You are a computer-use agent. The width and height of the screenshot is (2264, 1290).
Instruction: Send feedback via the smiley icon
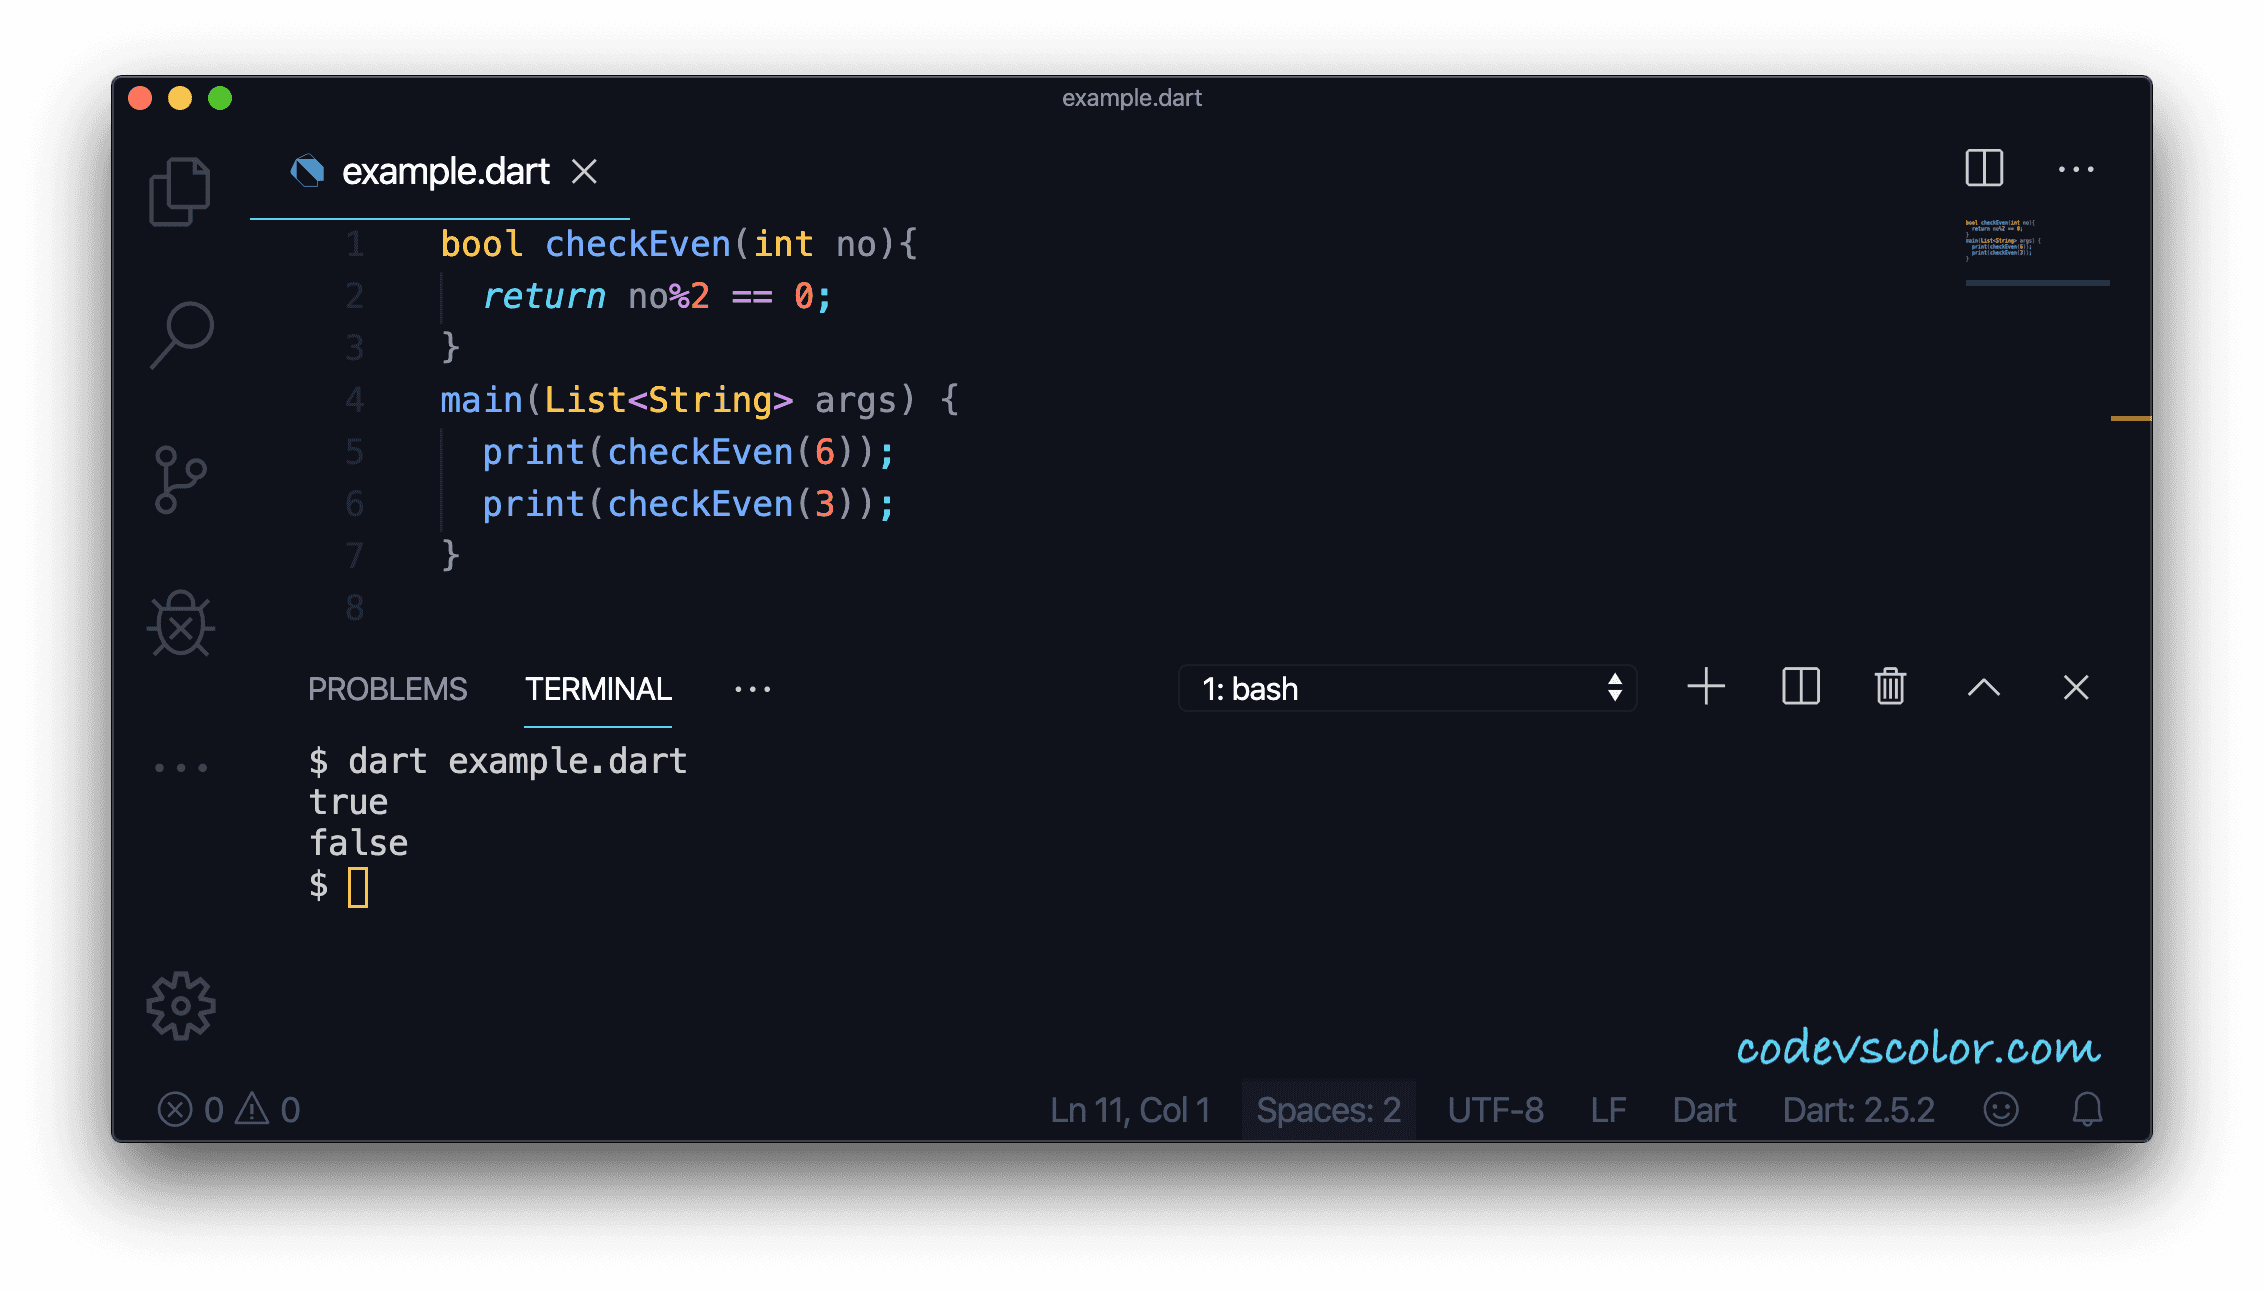click(x=2001, y=1108)
